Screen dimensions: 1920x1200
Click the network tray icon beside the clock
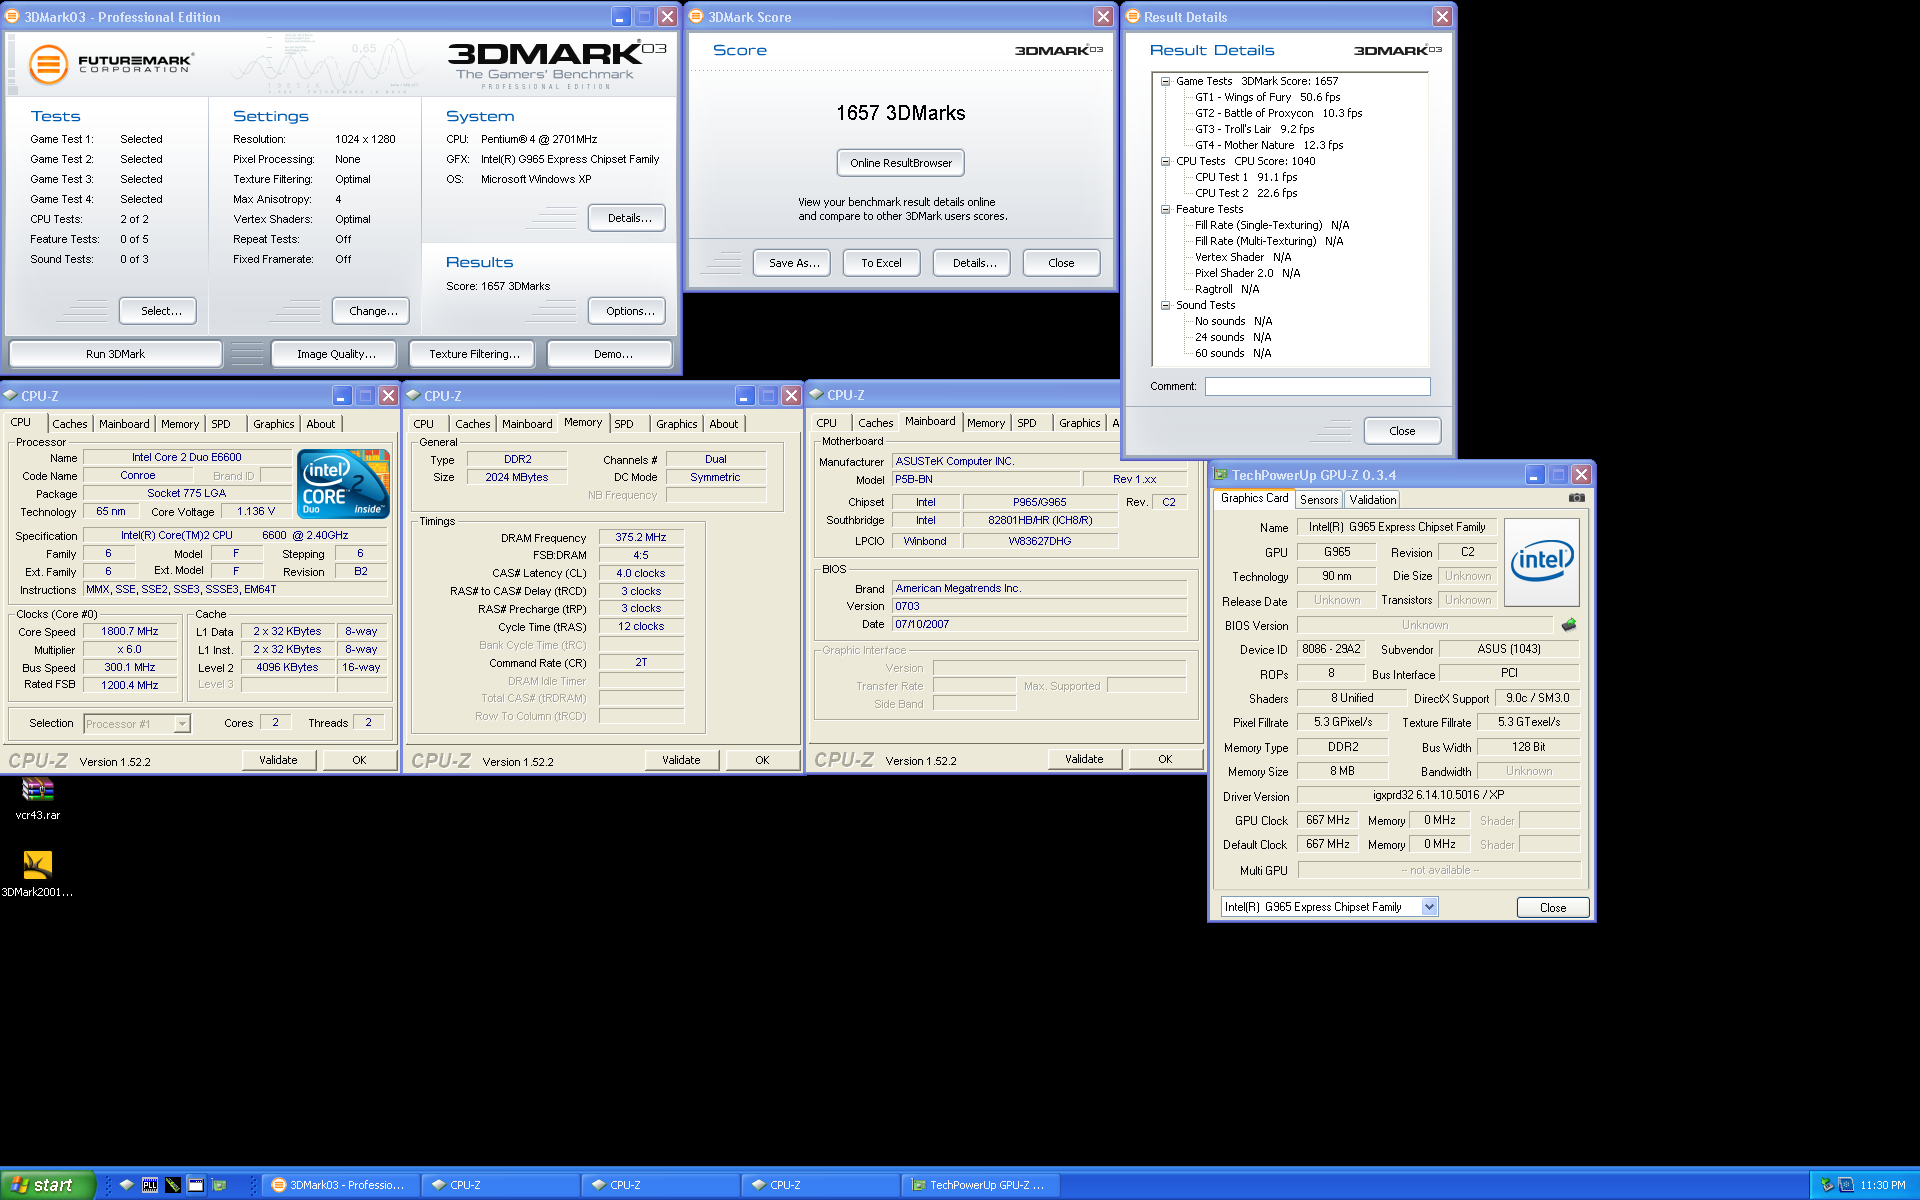[1846, 1185]
